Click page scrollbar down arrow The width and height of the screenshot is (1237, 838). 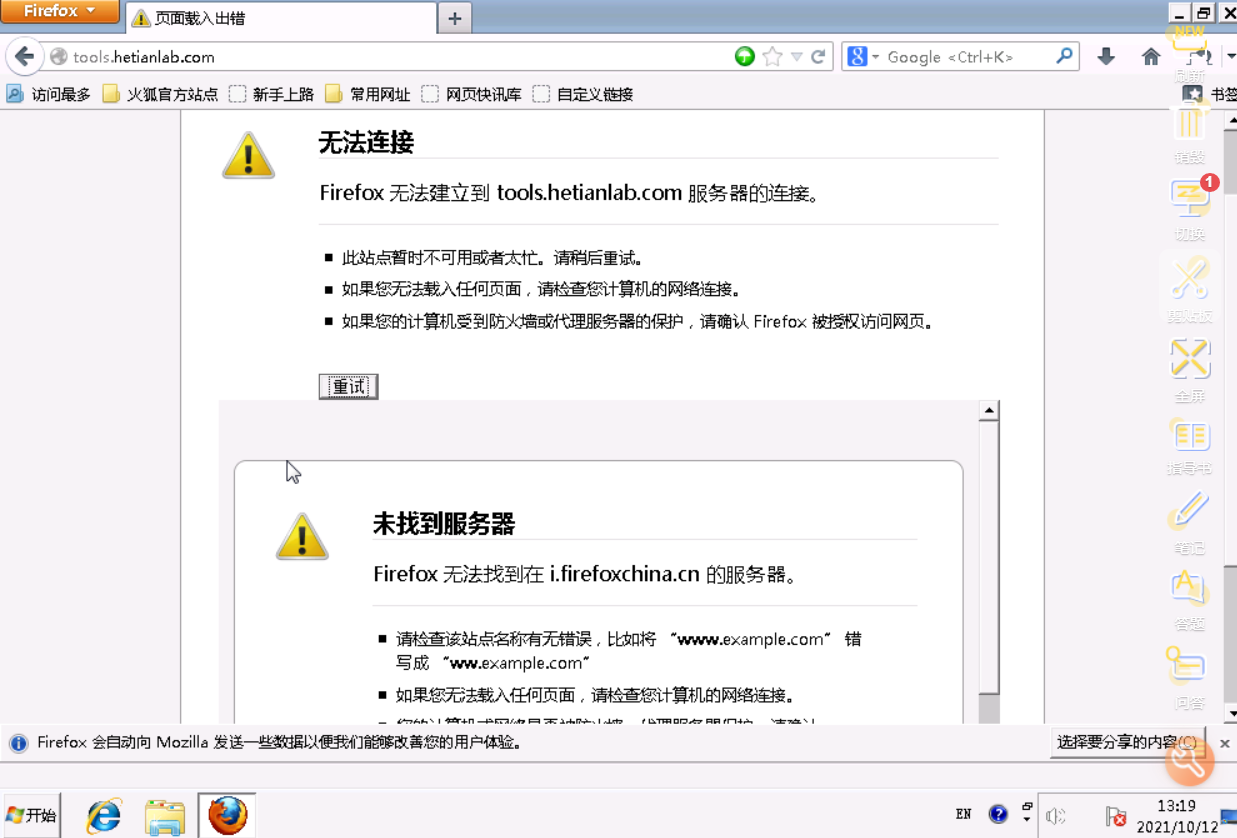point(1231,713)
